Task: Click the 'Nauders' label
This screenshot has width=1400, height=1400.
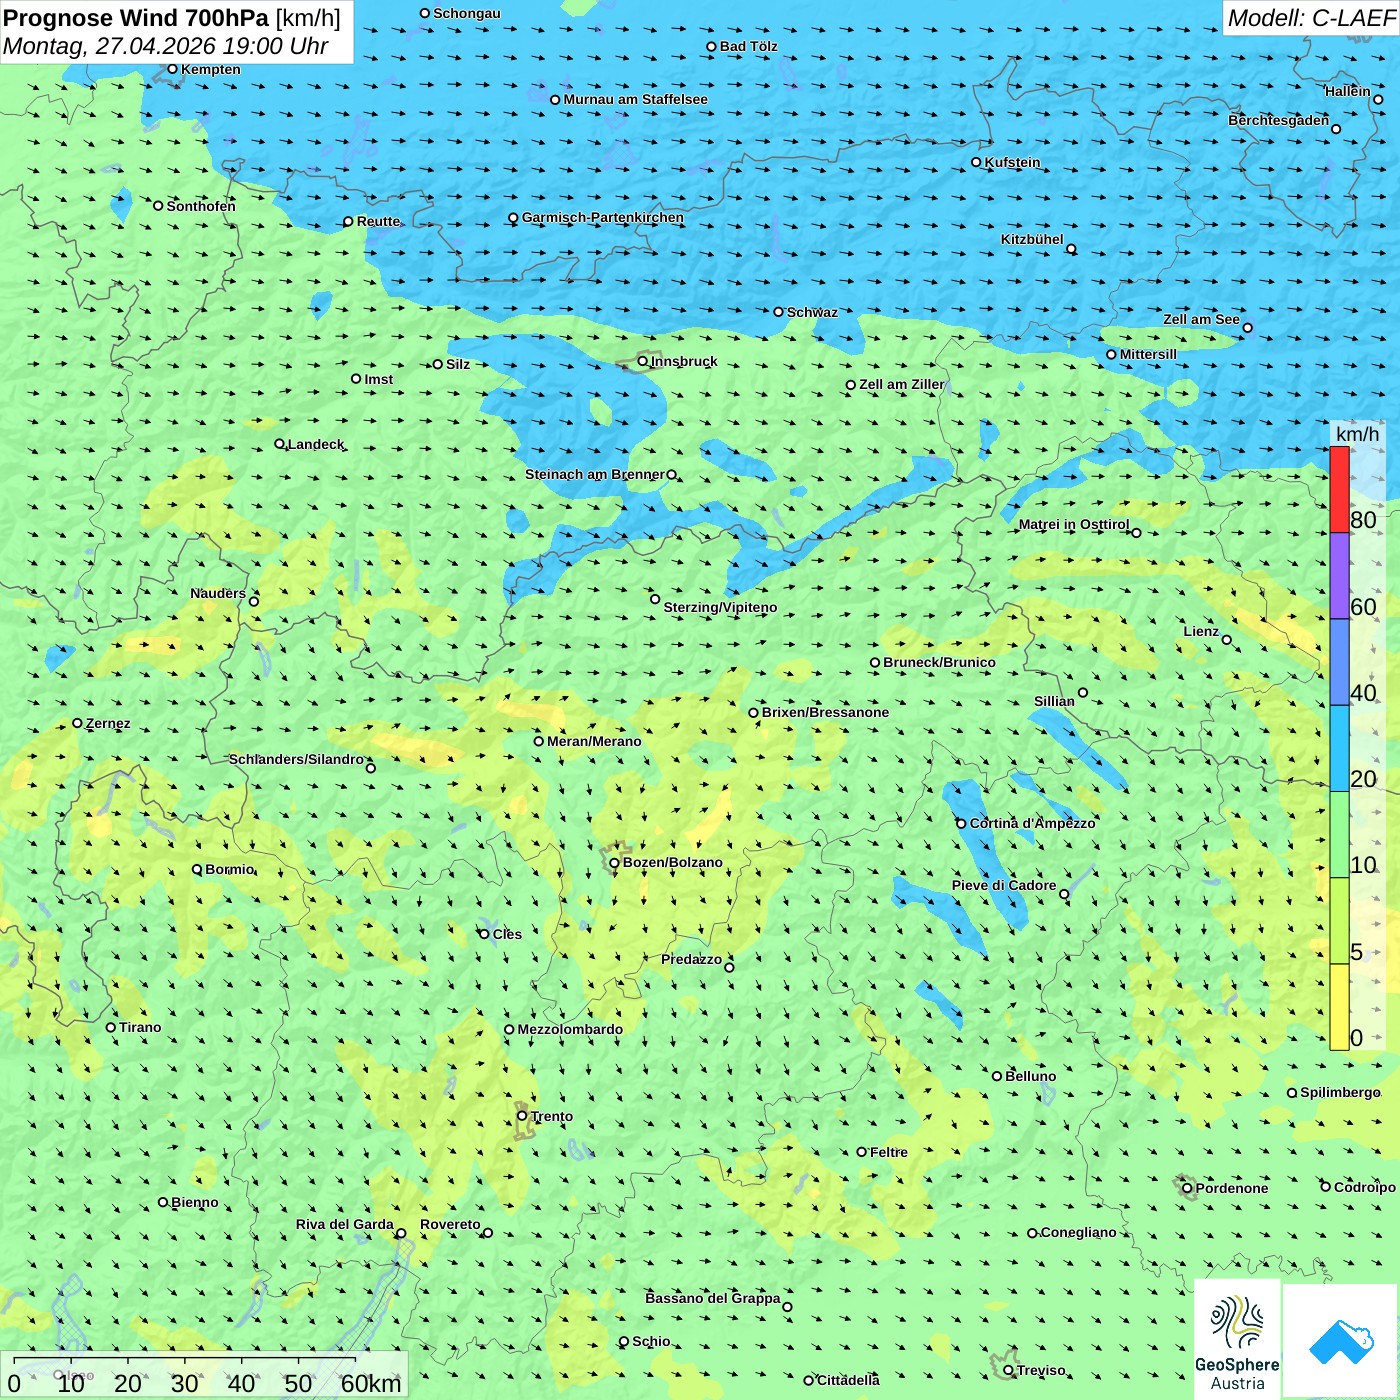Action: (218, 593)
